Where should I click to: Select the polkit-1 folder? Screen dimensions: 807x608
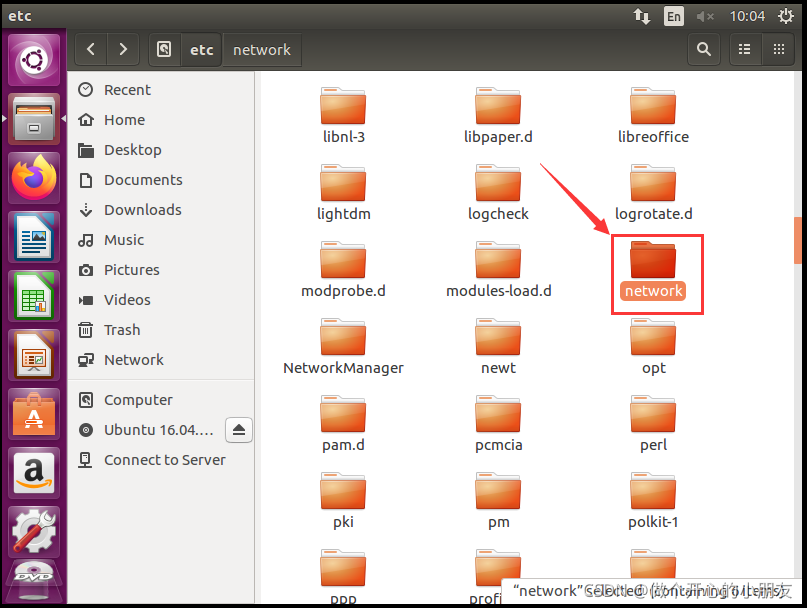pyautogui.click(x=653, y=500)
